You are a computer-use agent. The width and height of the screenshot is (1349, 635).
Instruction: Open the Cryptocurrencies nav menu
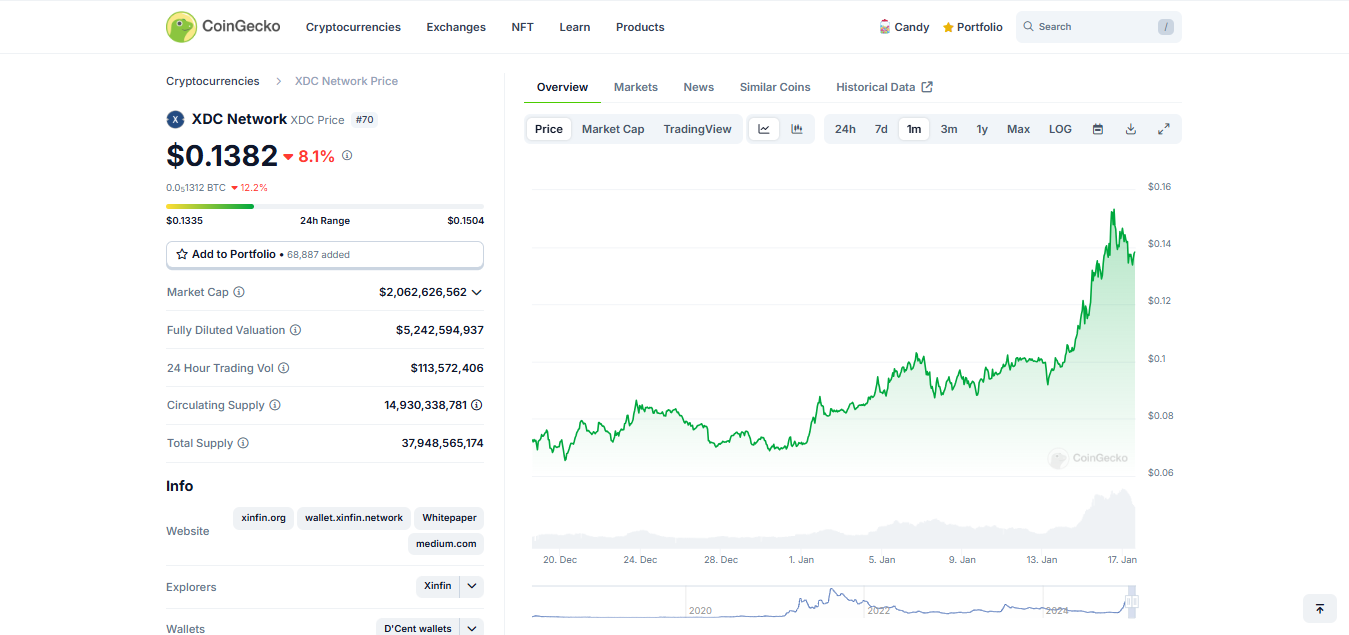tap(353, 27)
